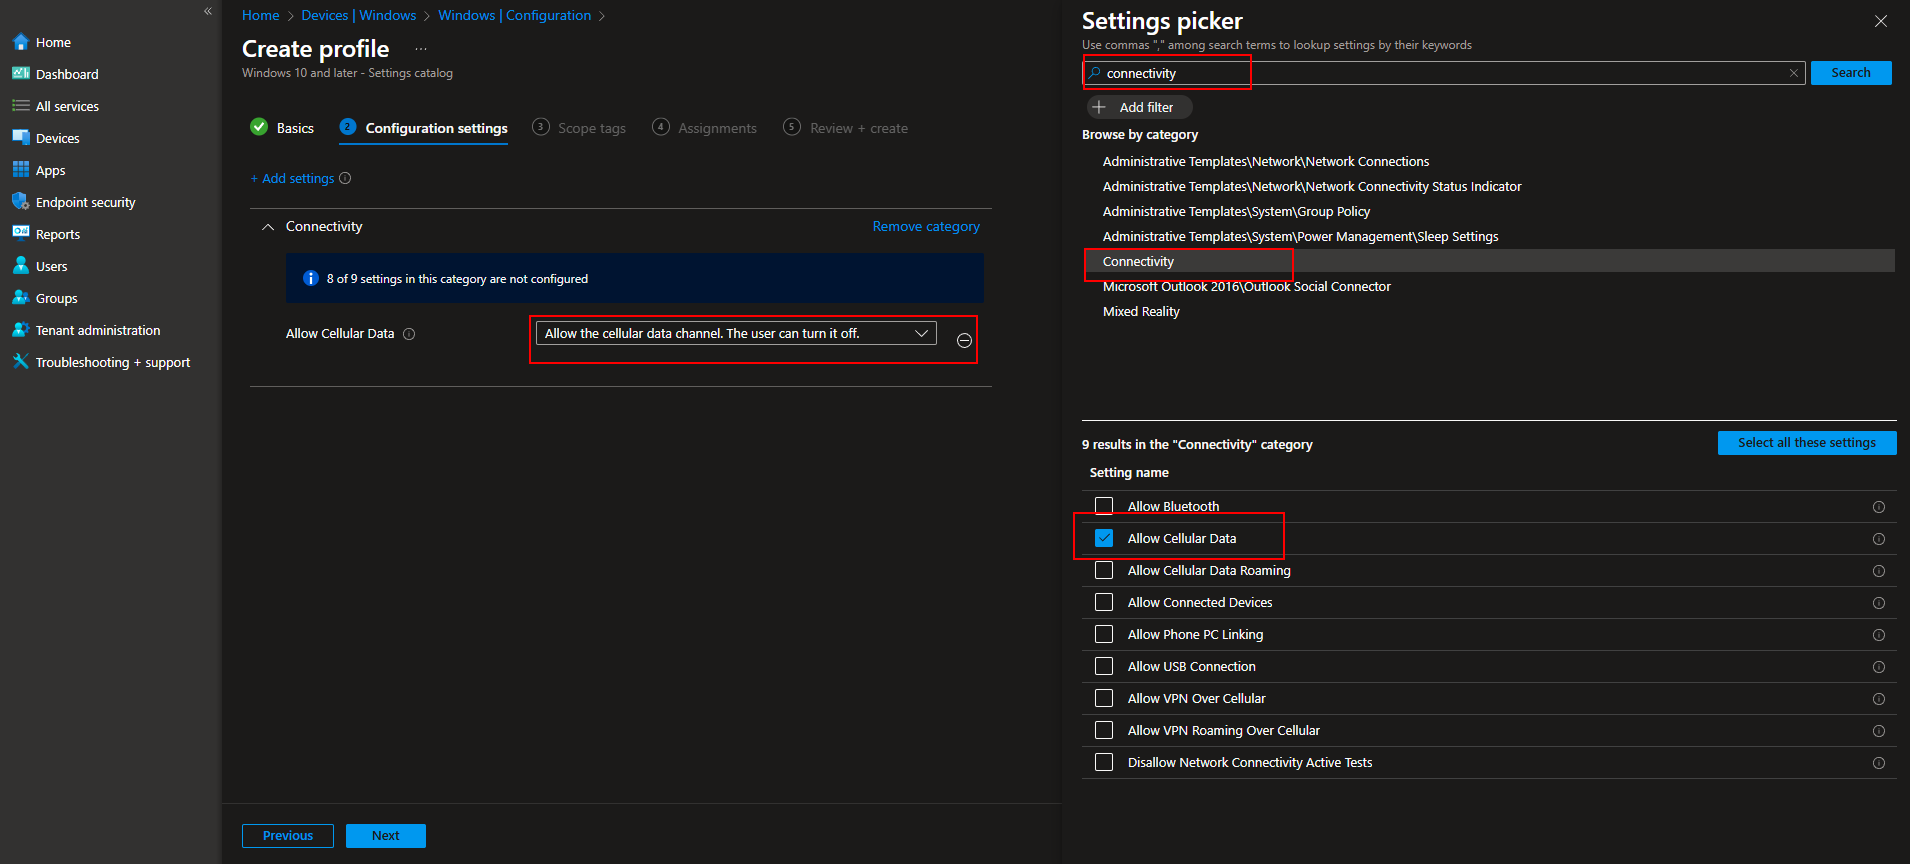Click info icon for Allow Bluetooth row
This screenshot has width=1910, height=864.
[x=1879, y=507]
